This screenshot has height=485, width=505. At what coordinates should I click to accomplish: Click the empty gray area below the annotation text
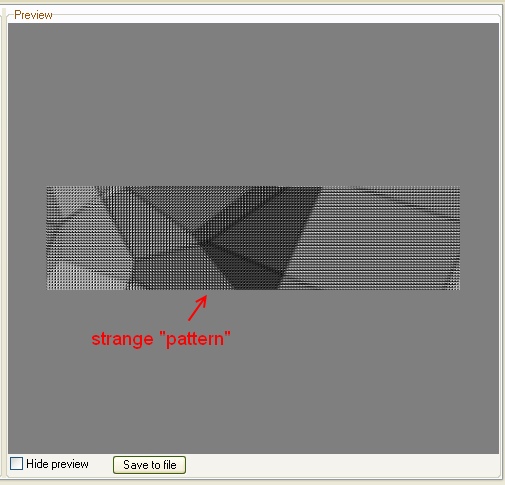tap(253, 400)
